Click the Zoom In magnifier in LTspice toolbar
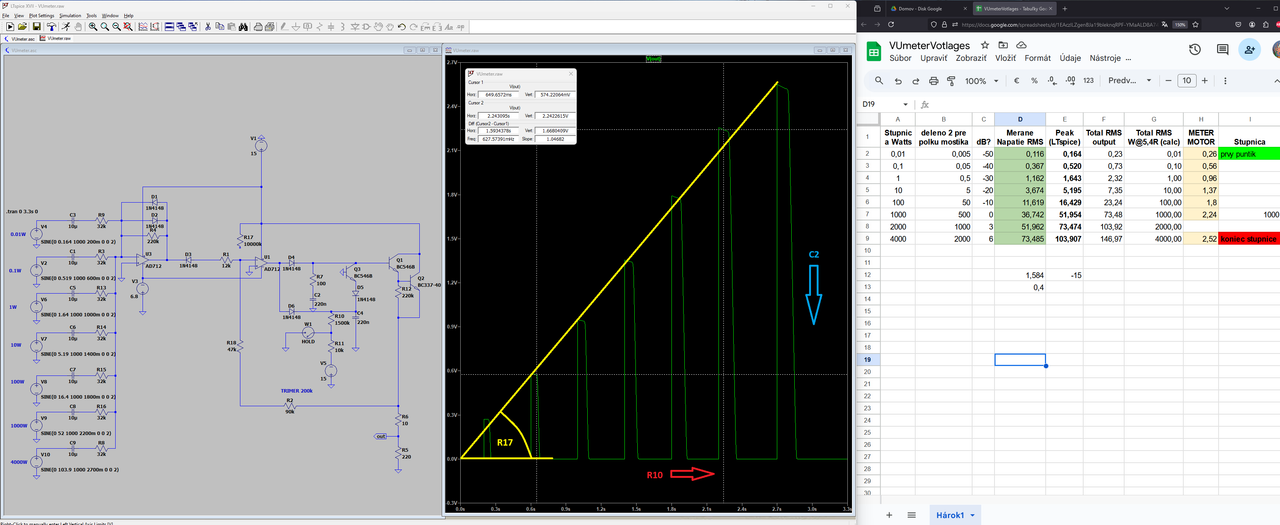1280x525 pixels. (93, 26)
